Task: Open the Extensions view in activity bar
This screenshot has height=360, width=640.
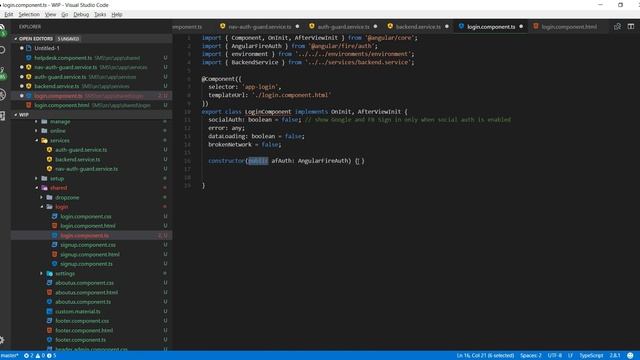Action: [2, 116]
